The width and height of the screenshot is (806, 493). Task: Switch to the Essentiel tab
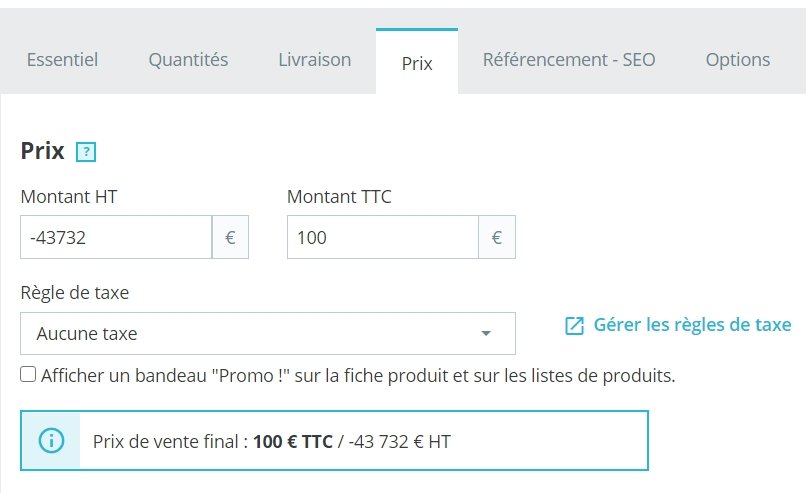[62, 60]
